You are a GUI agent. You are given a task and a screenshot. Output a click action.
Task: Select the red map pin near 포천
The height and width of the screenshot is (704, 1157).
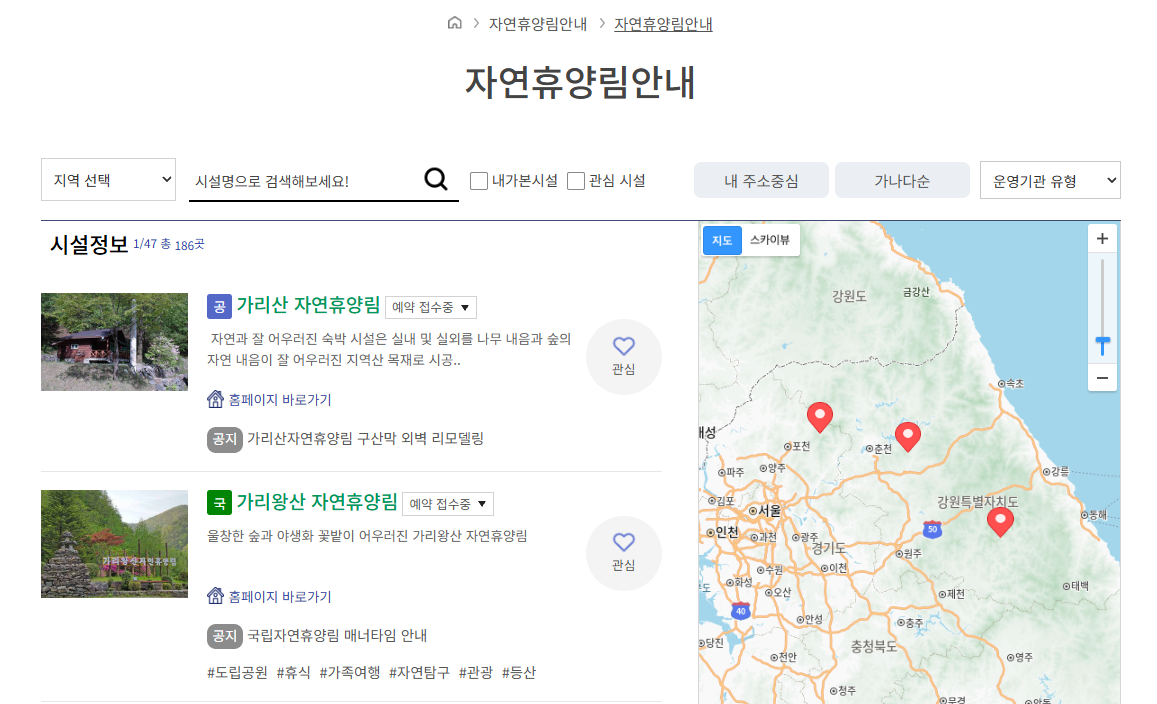tap(820, 417)
